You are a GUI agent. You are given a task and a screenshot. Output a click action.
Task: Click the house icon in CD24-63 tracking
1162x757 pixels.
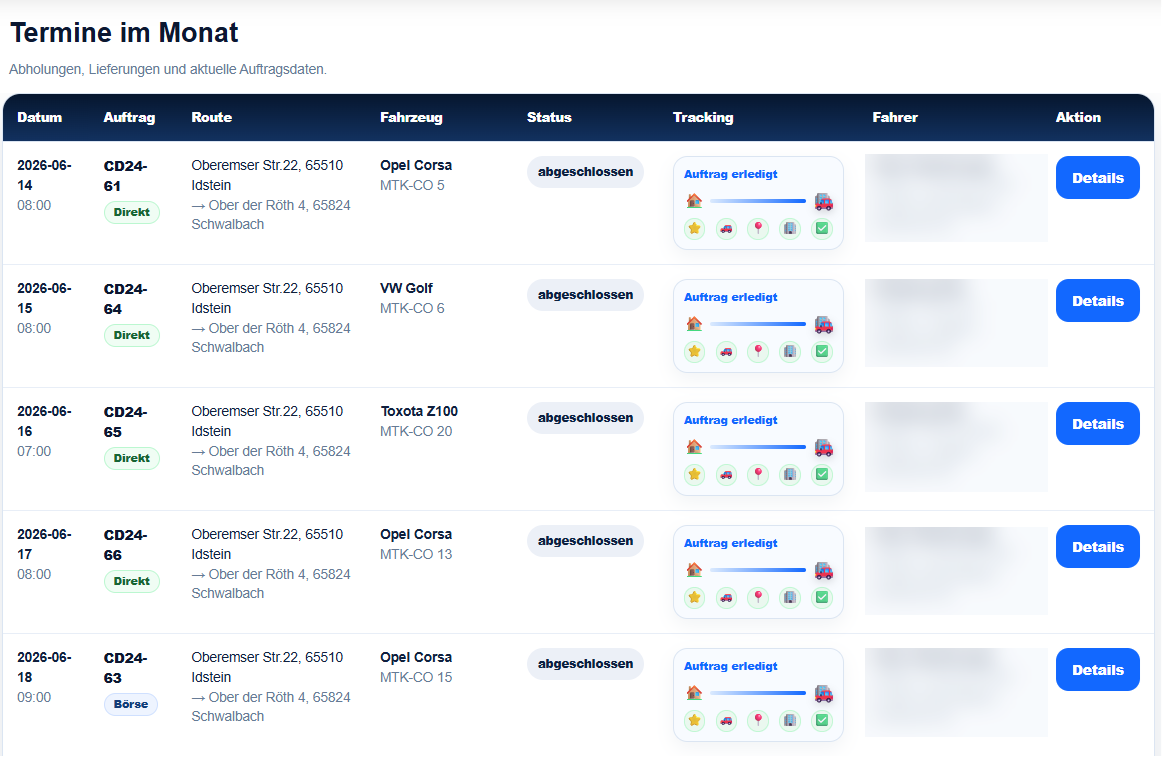tap(694, 692)
